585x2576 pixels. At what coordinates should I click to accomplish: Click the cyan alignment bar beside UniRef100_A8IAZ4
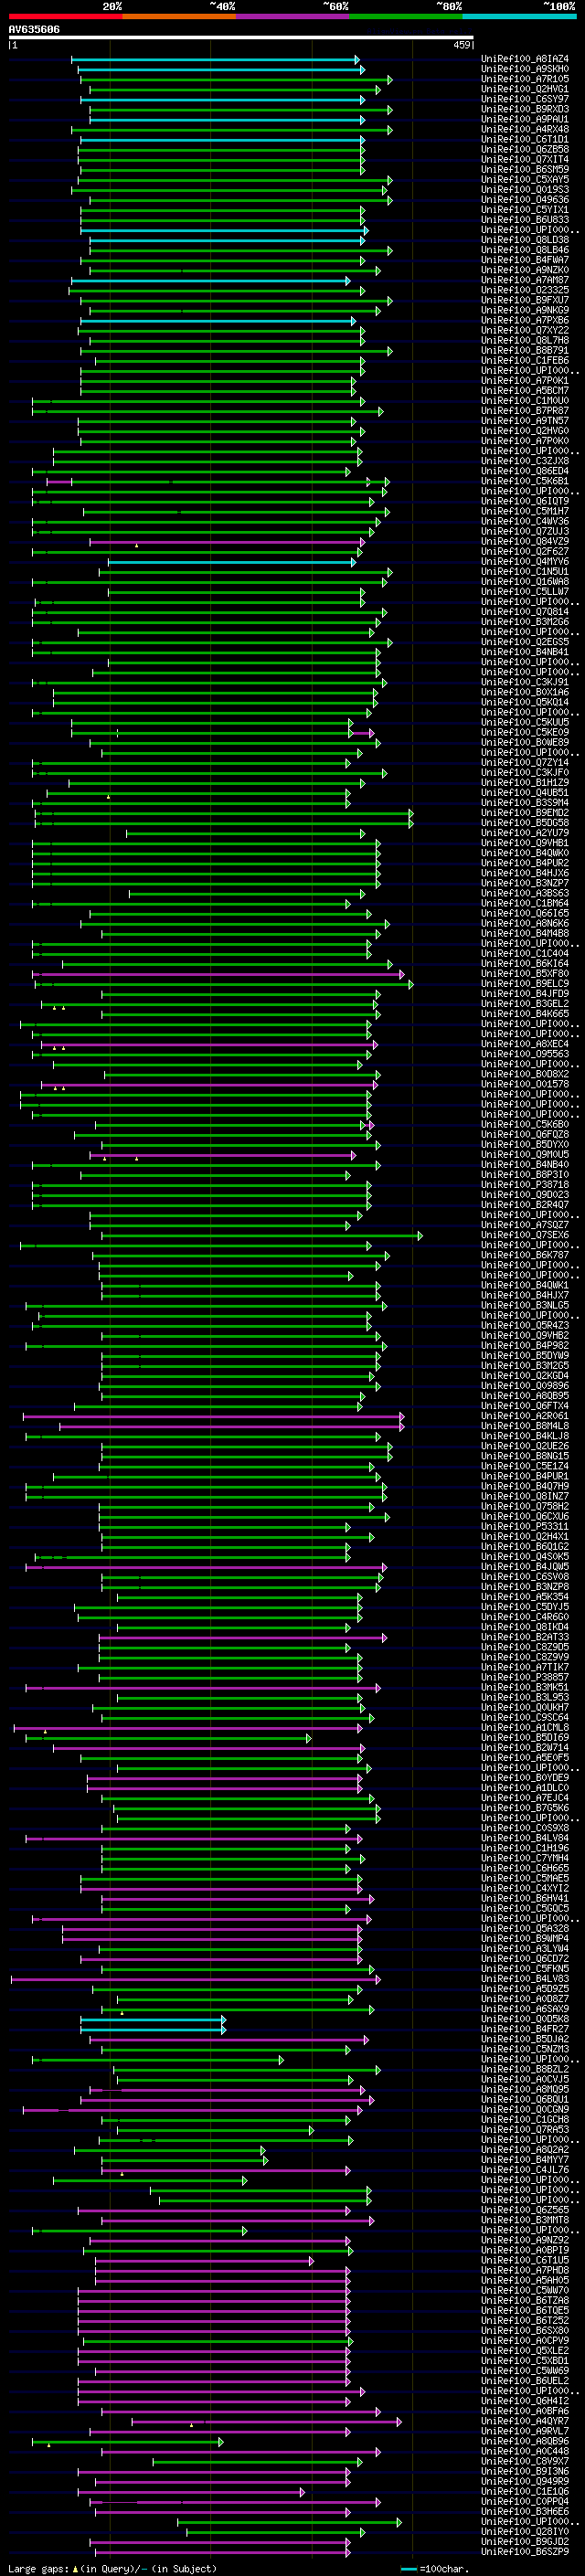[215, 60]
